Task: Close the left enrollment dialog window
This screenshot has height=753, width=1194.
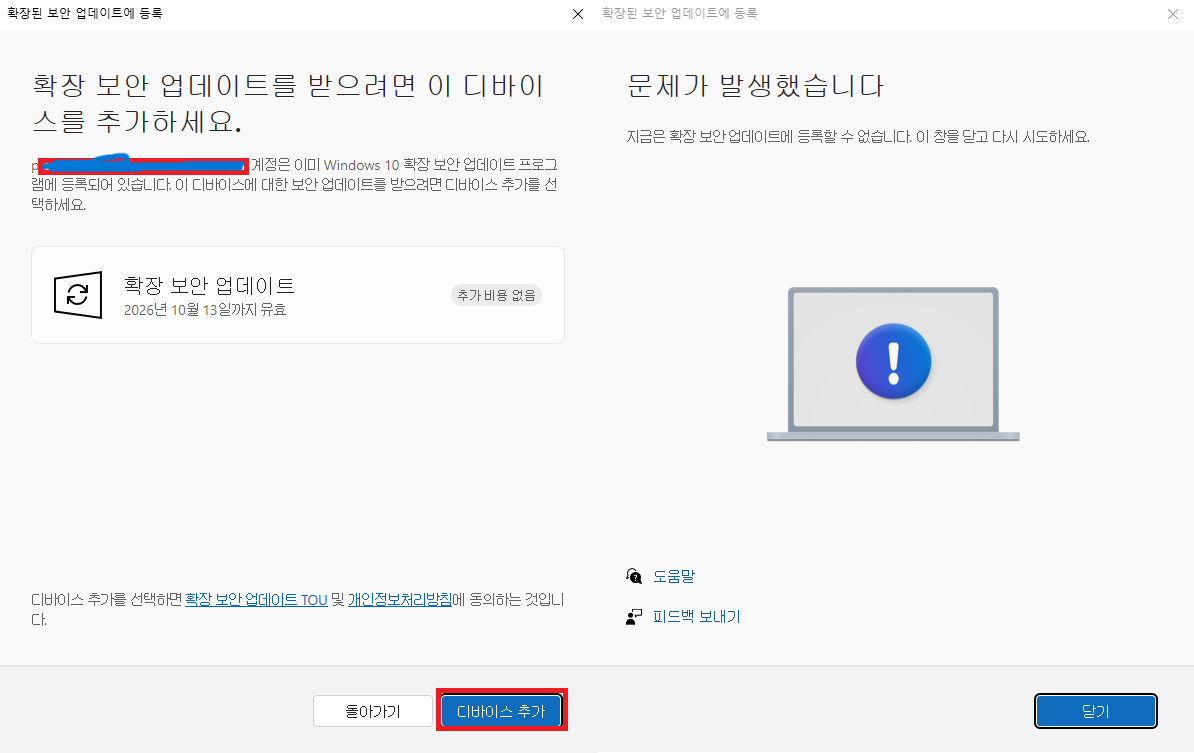Action: [x=578, y=14]
